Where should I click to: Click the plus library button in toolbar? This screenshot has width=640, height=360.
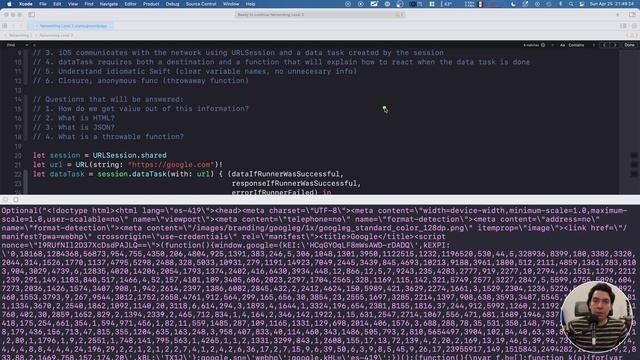click(x=618, y=15)
